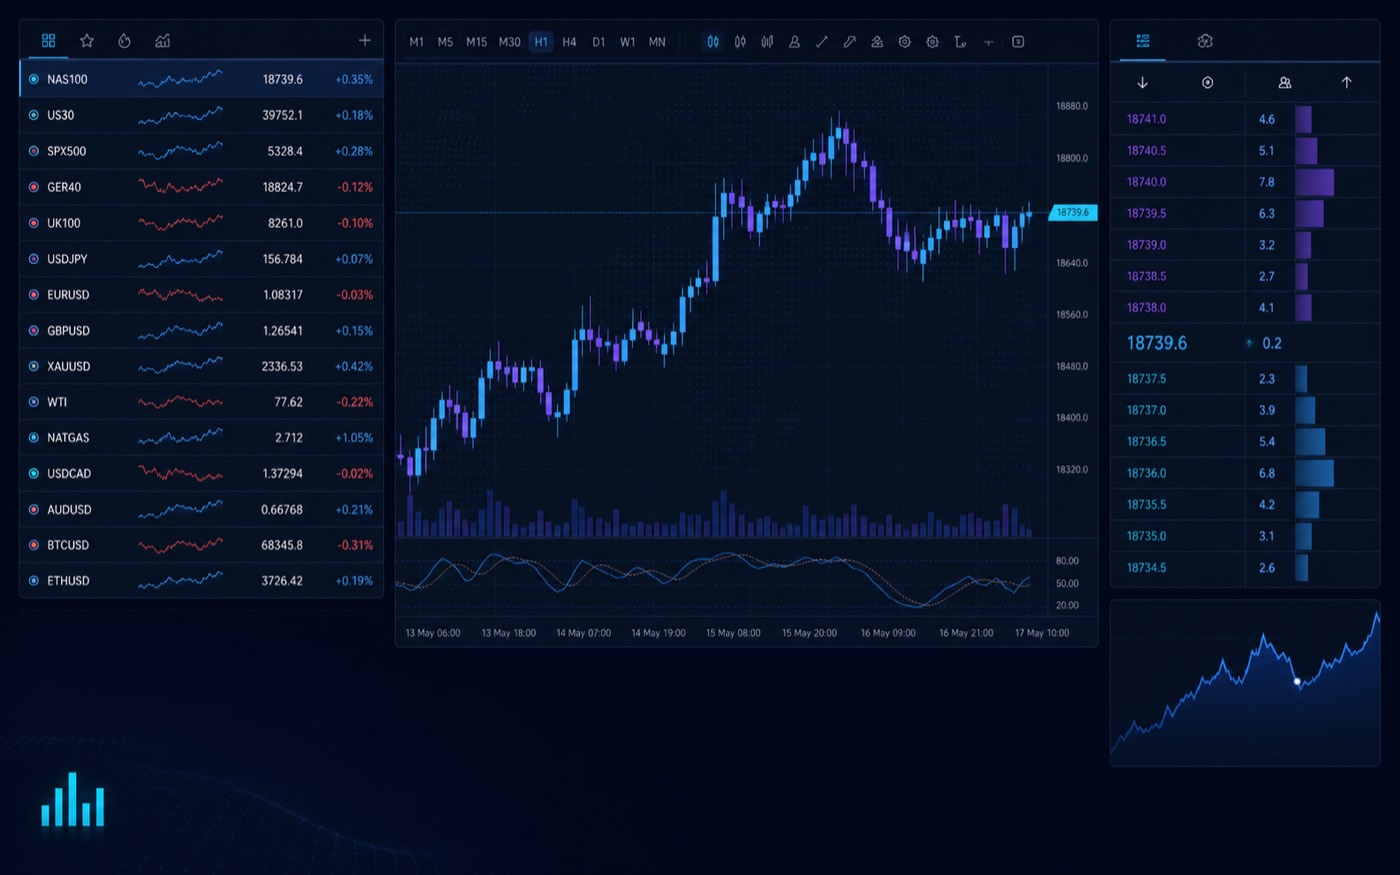
Task: Open the layers icon in chart toolbar
Action: [877, 42]
